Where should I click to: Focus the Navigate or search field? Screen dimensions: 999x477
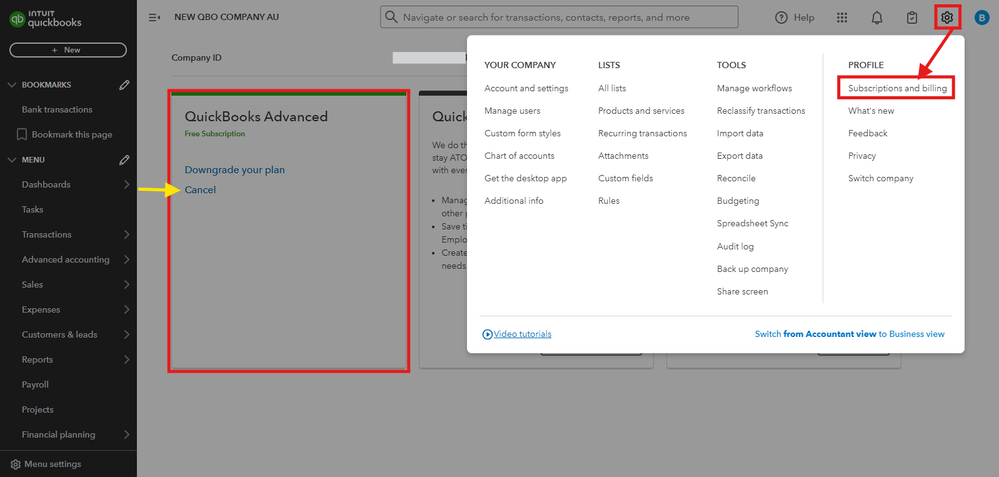[559, 17]
